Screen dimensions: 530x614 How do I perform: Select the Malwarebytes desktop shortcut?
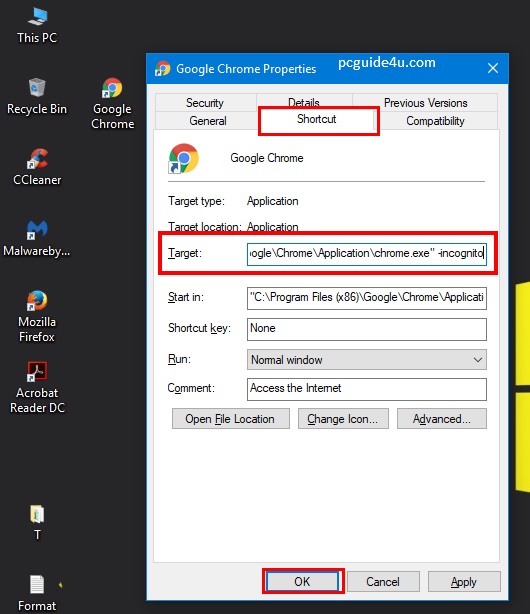[x=37, y=238]
